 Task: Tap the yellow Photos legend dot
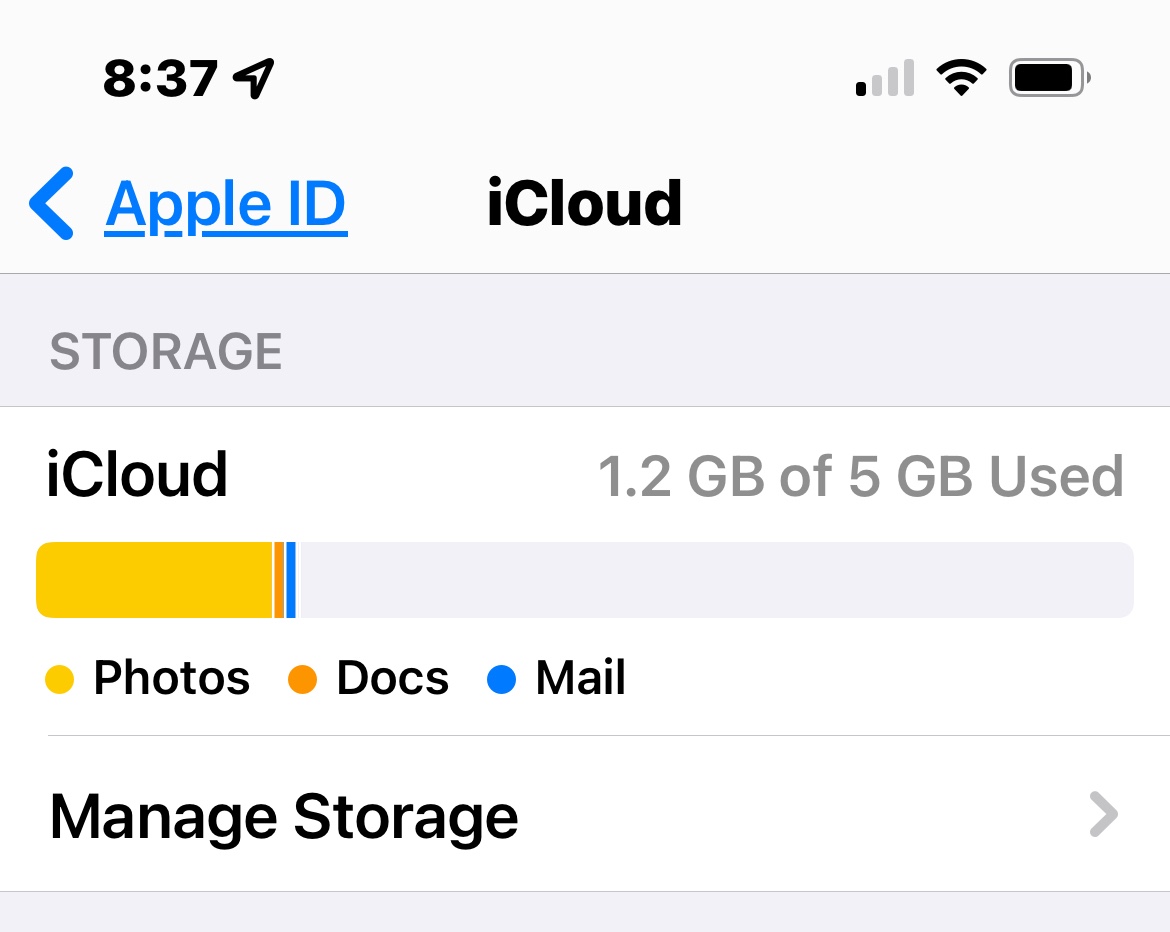60,680
